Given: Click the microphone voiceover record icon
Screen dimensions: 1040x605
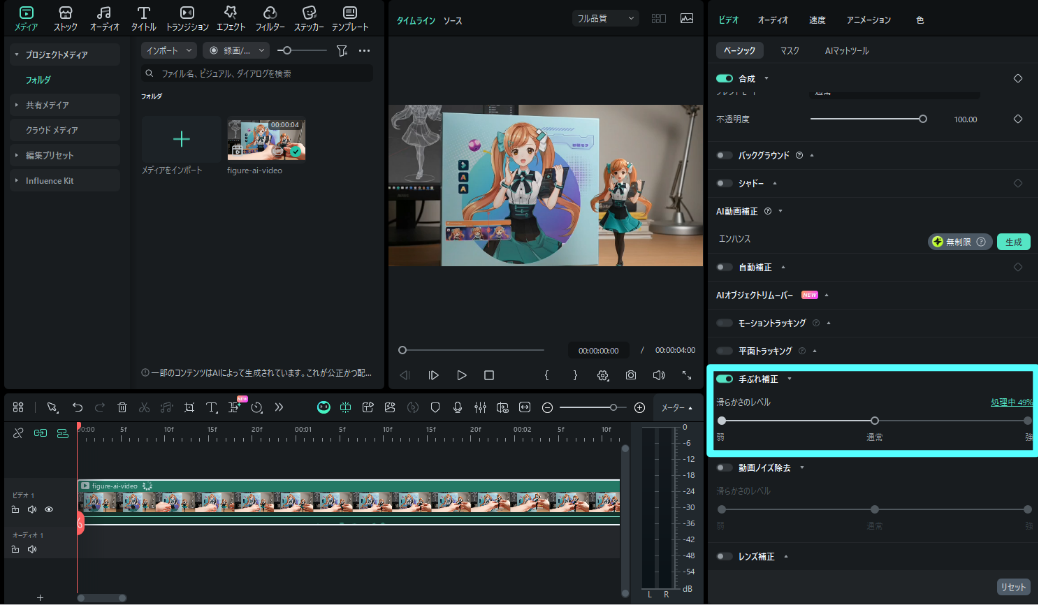Looking at the screenshot, I should (x=457, y=407).
